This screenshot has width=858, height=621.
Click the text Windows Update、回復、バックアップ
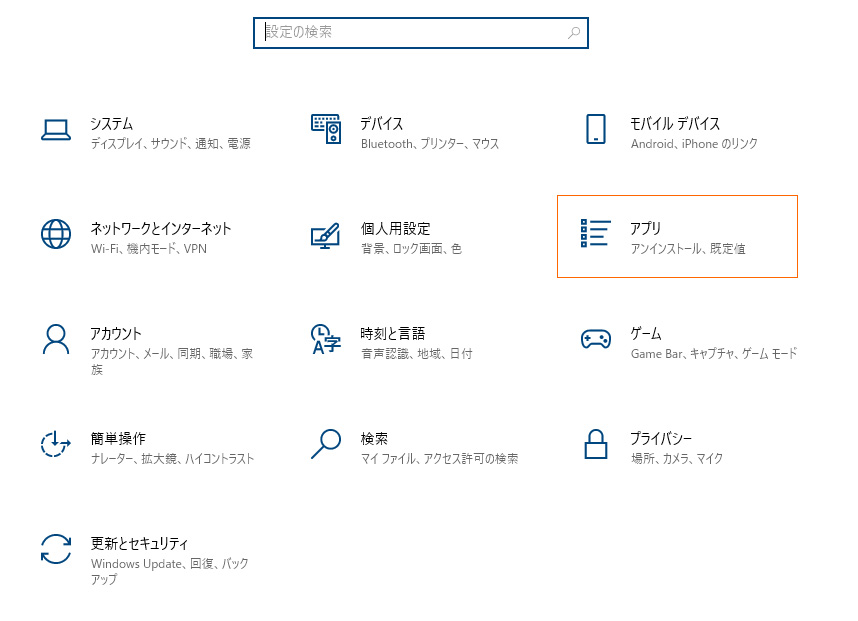tap(170, 571)
